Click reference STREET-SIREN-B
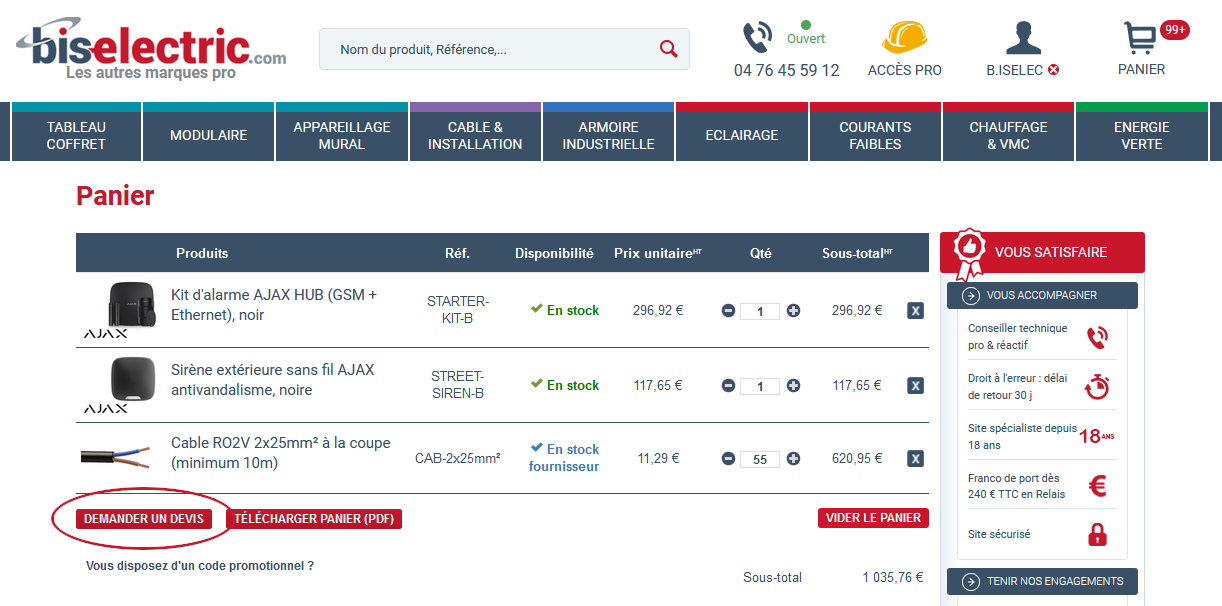Viewport: 1222px width, 606px height. 457,385
